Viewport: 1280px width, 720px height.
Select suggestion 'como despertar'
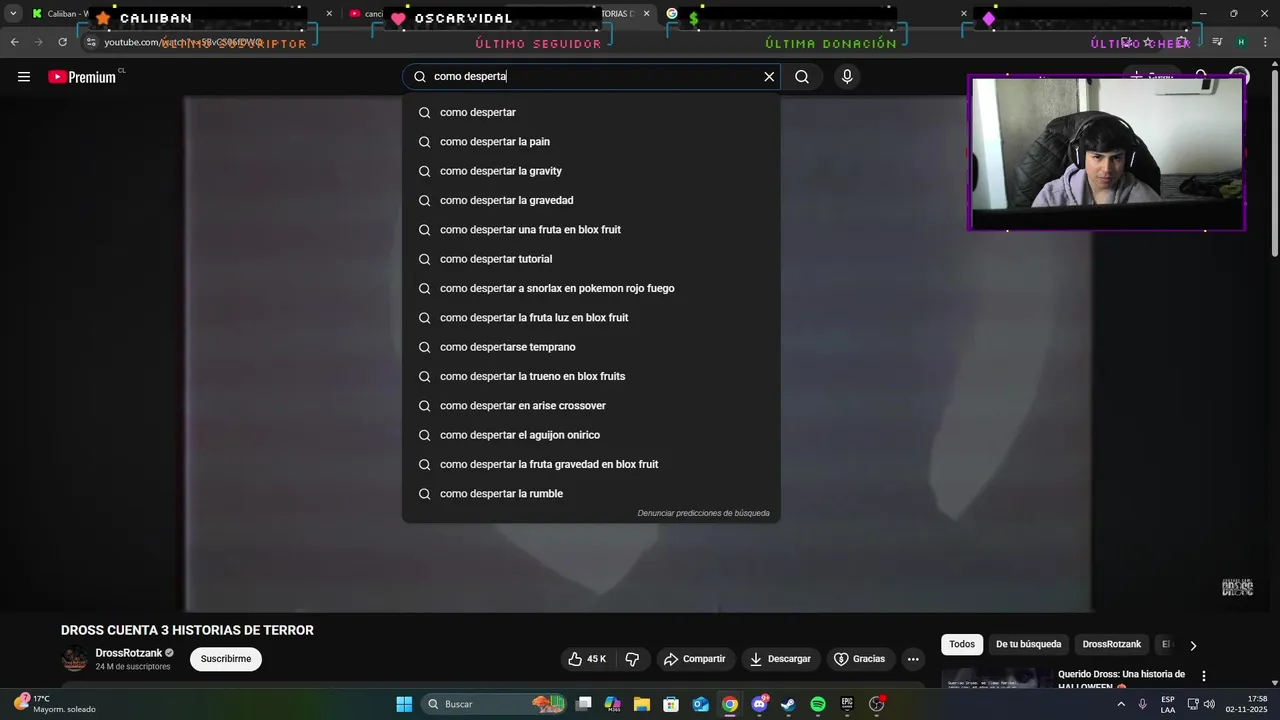tap(591, 112)
